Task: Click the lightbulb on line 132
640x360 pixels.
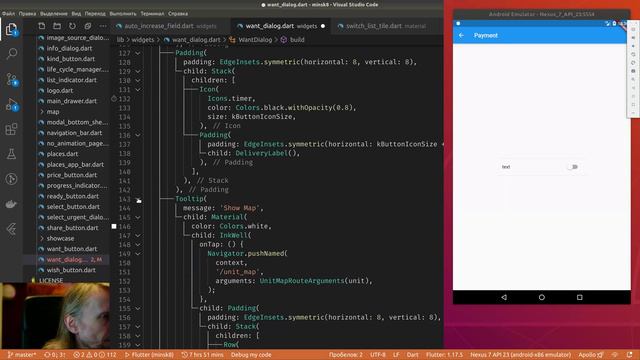Action: (x=114, y=98)
